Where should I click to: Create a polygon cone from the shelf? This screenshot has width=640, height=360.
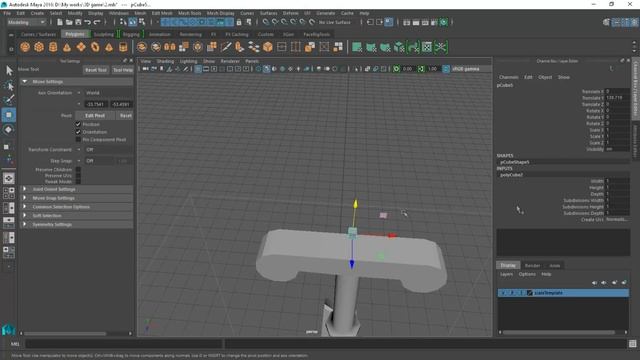click(67, 47)
